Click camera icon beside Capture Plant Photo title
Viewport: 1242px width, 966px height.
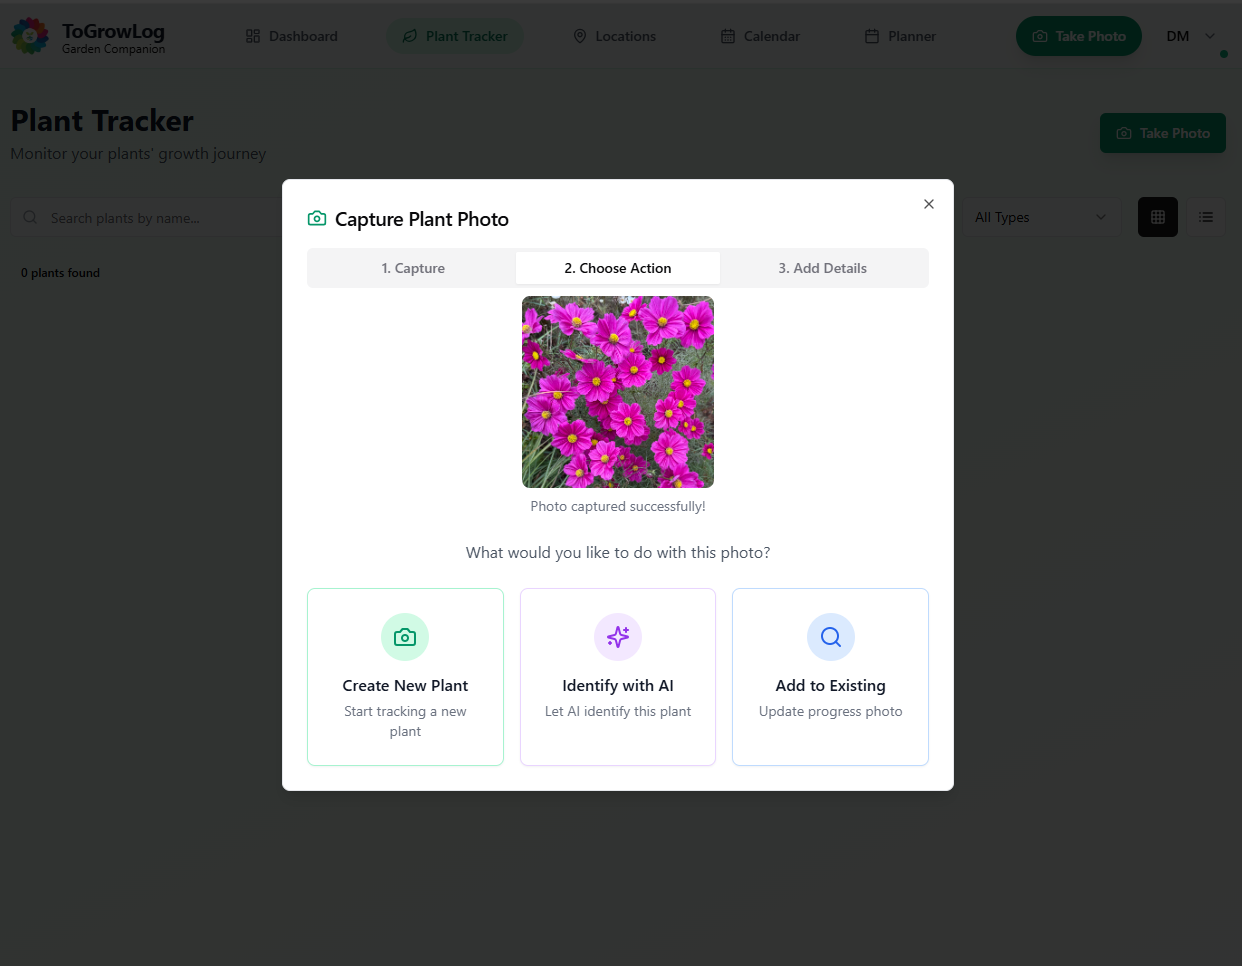point(317,219)
